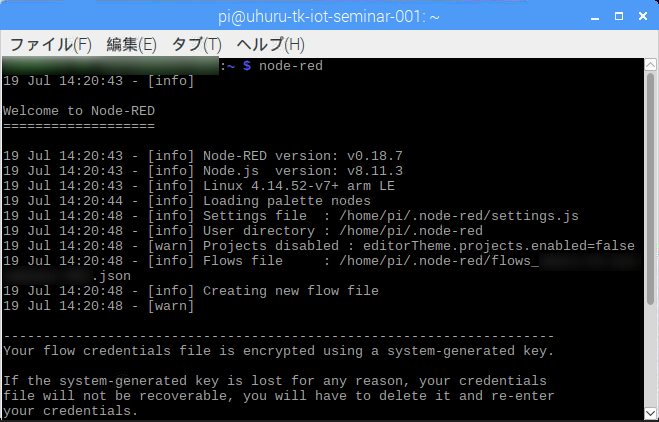Open the 編集(E) menu

point(131,44)
